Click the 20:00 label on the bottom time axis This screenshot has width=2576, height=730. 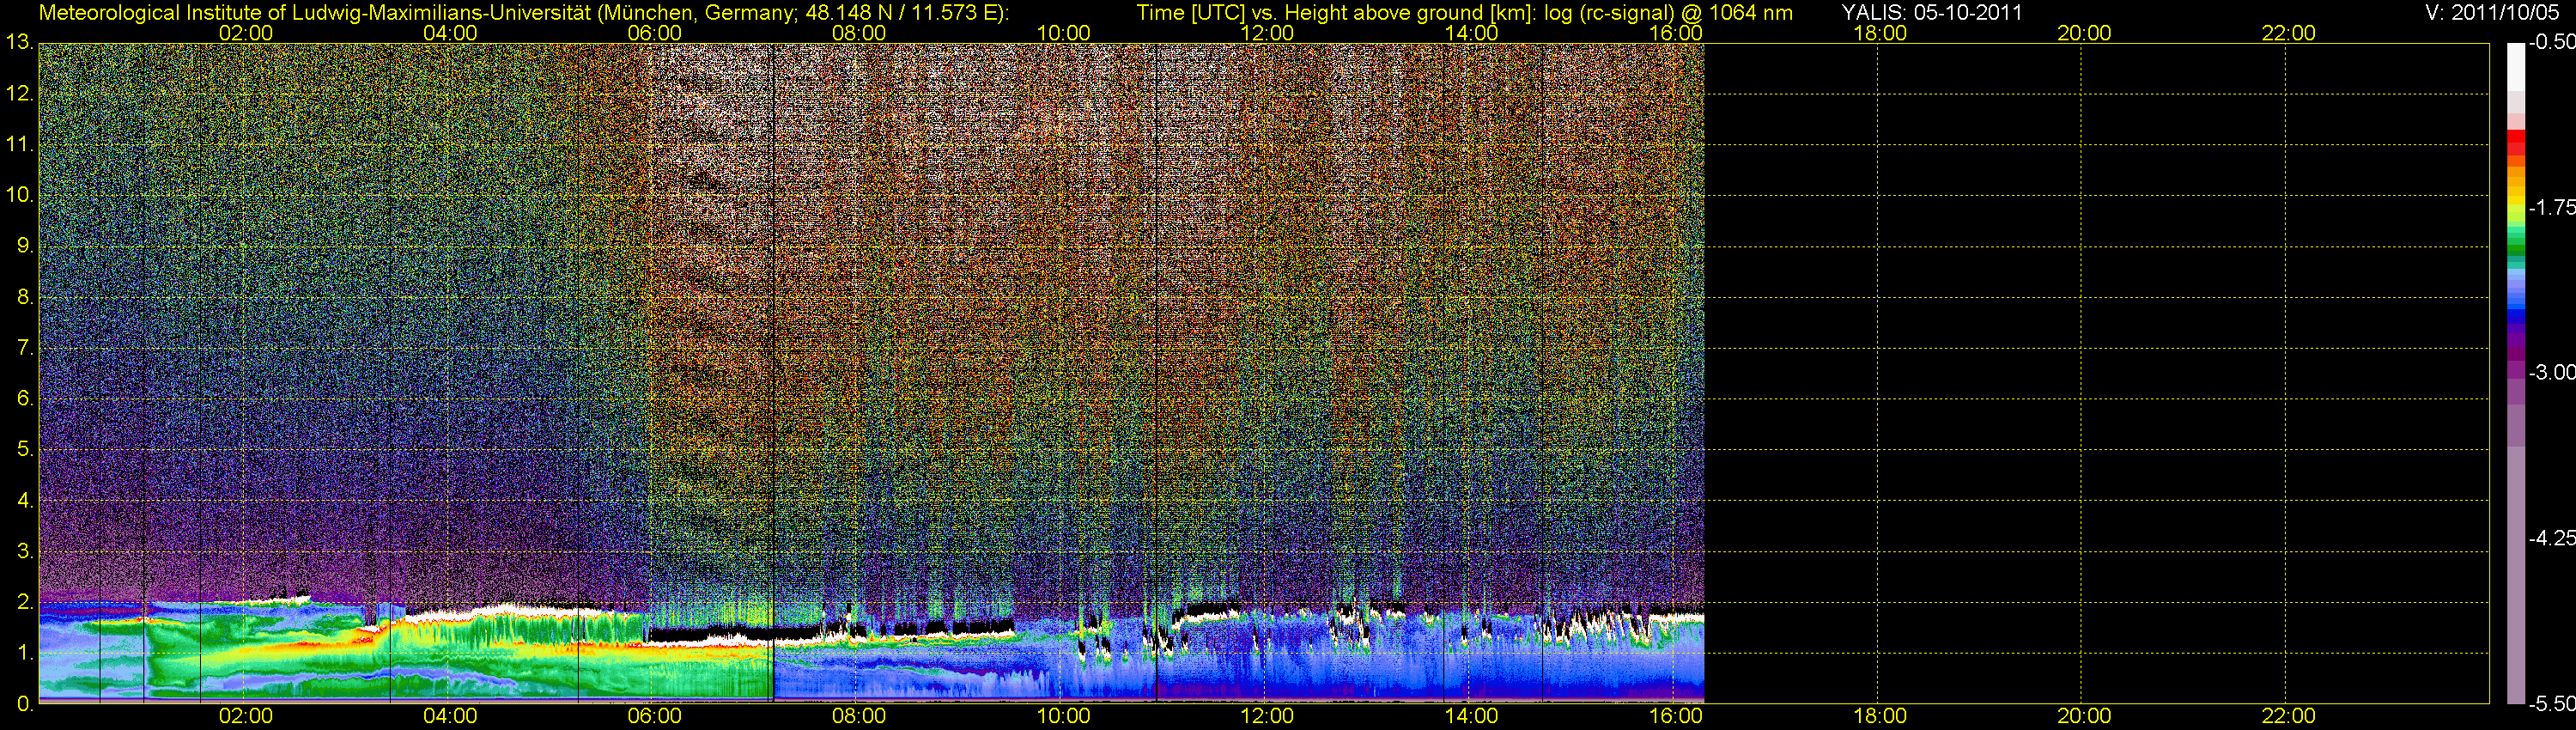point(2084,716)
